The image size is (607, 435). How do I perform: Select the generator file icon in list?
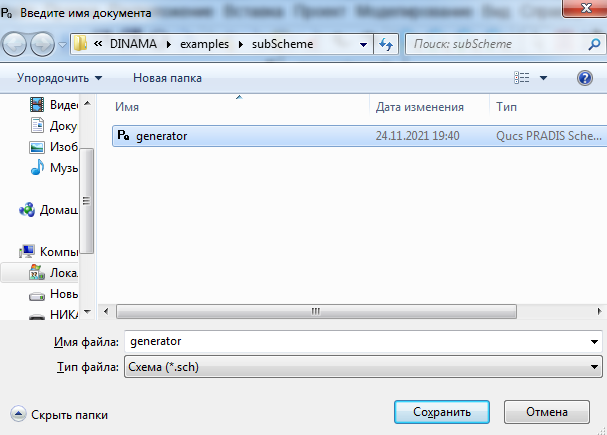123,135
